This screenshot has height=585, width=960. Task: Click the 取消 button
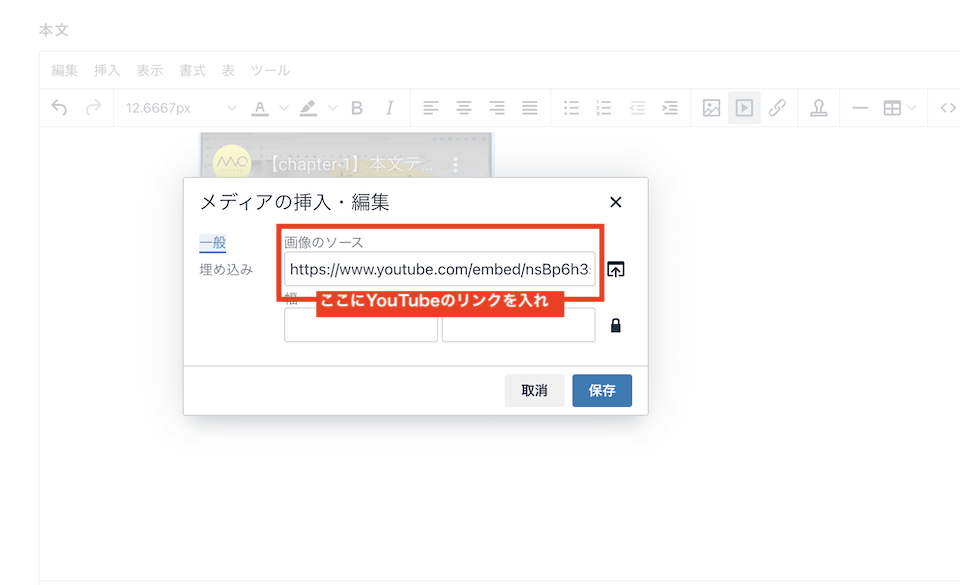(534, 391)
